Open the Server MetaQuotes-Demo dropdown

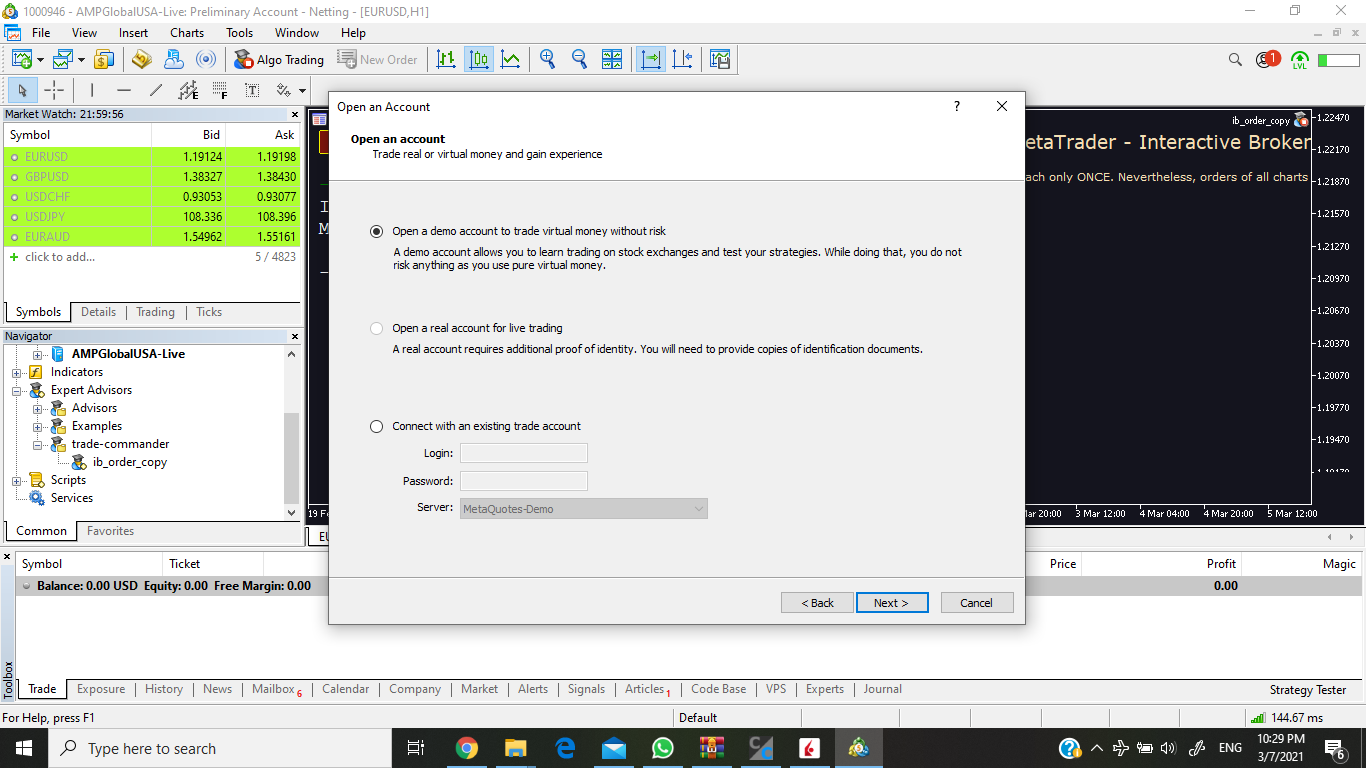[x=583, y=509]
